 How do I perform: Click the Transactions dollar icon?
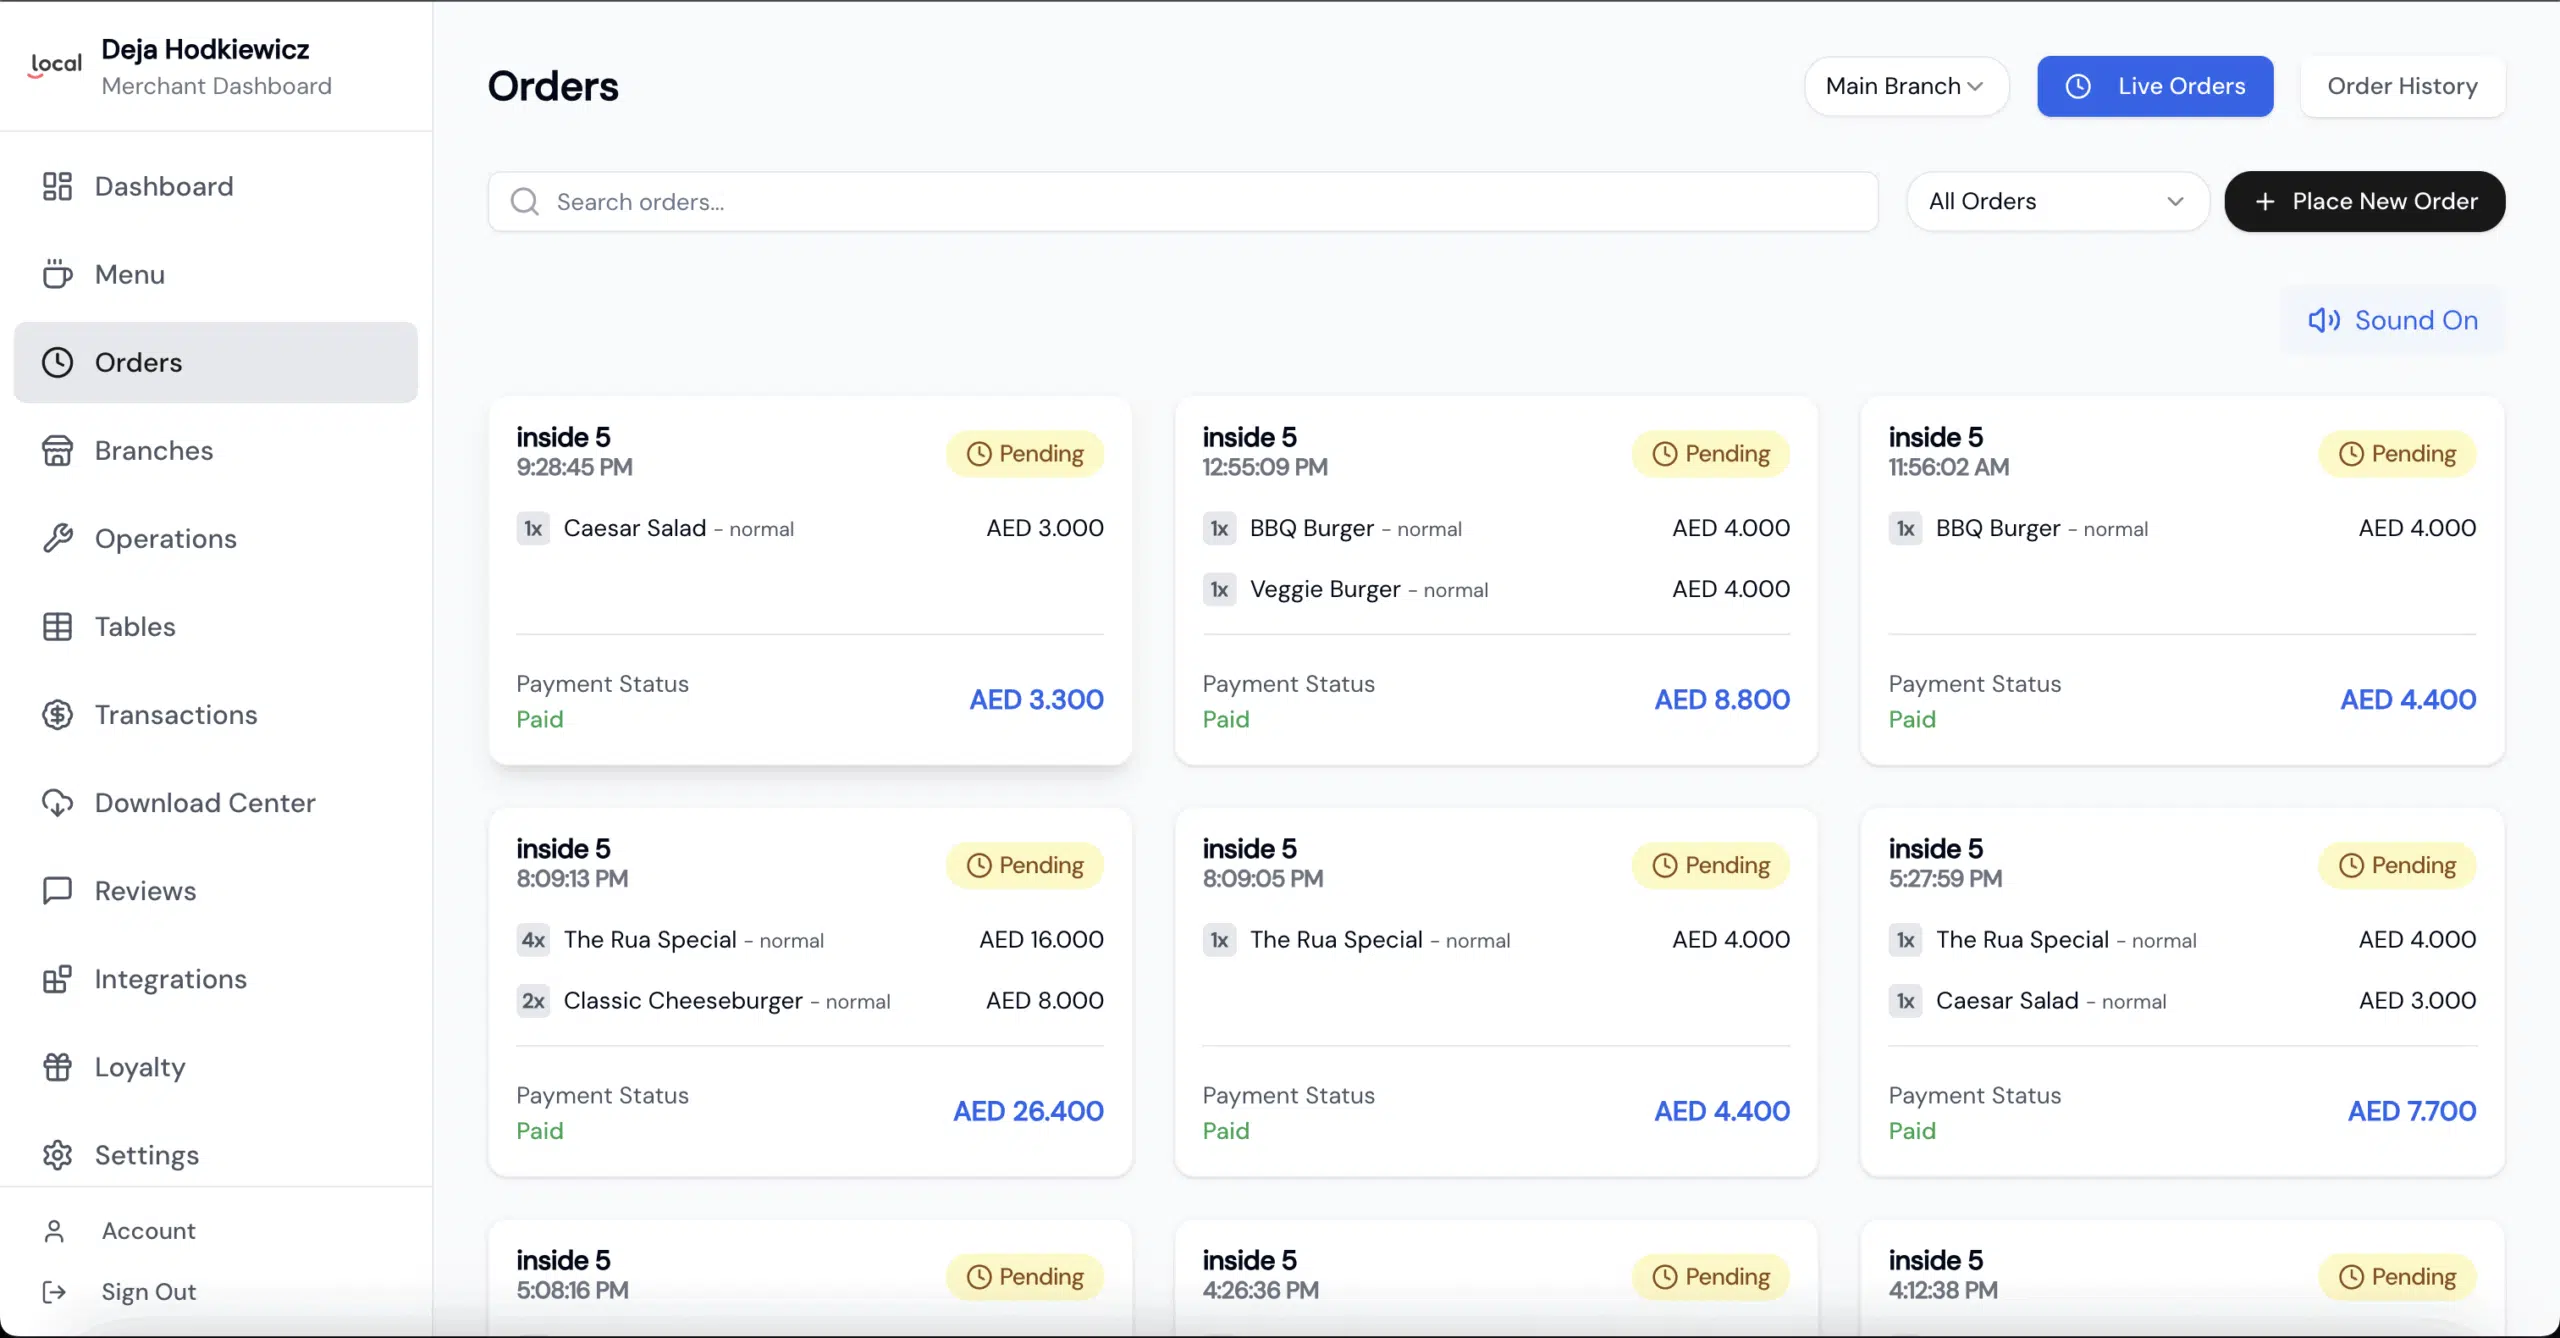tap(57, 715)
